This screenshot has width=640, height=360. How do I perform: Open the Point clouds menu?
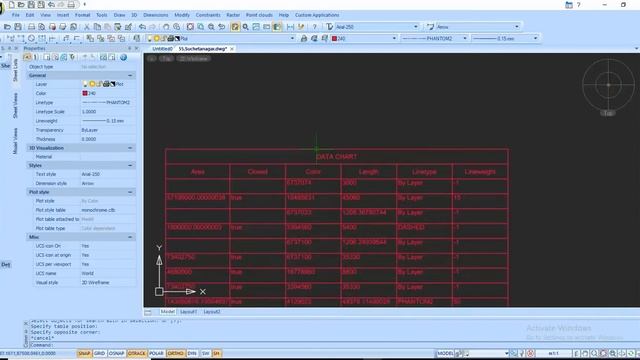tap(259, 15)
